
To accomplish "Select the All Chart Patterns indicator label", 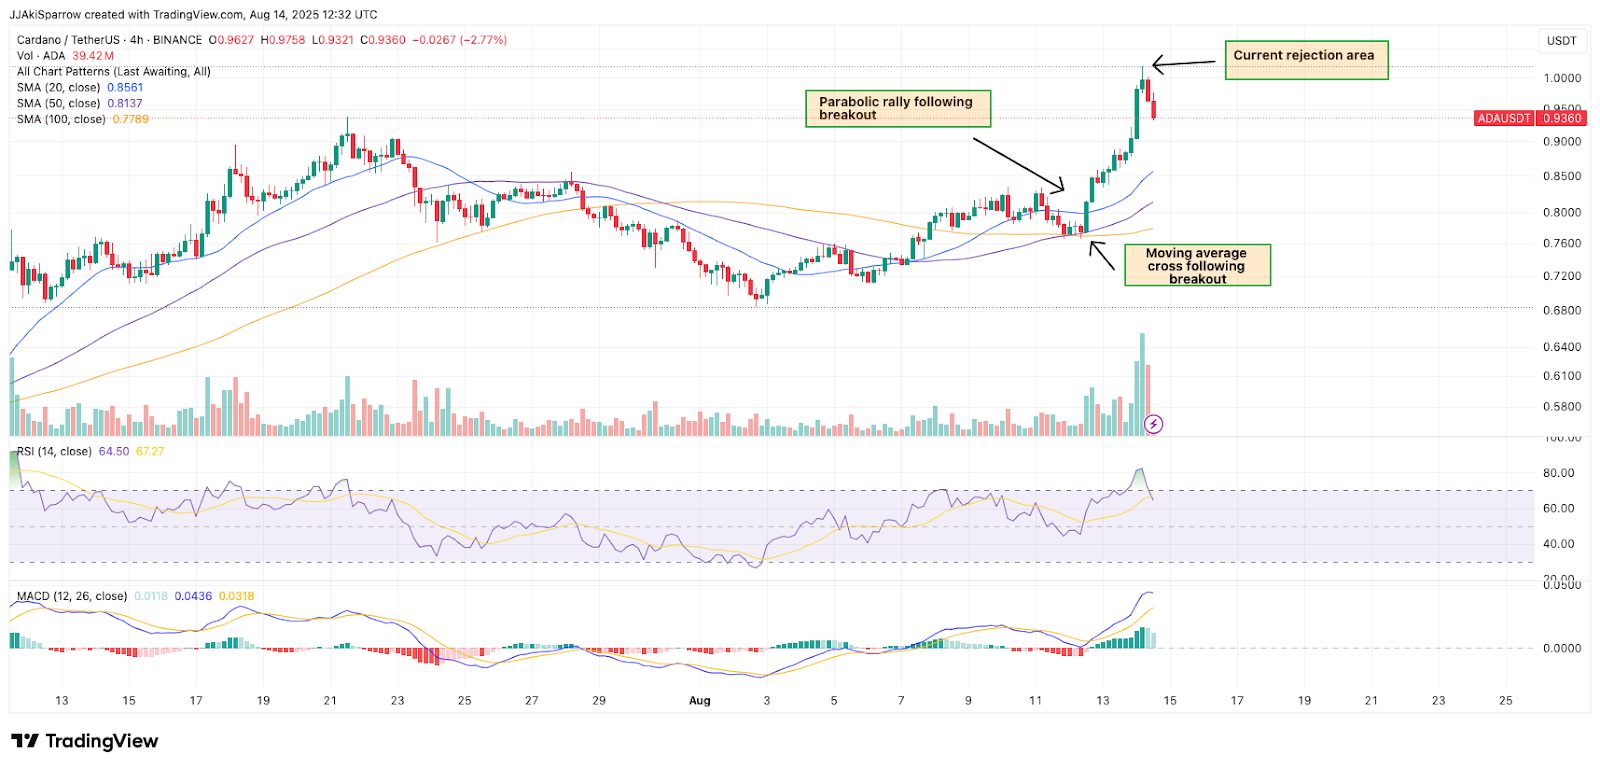I will tap(113, 72).
